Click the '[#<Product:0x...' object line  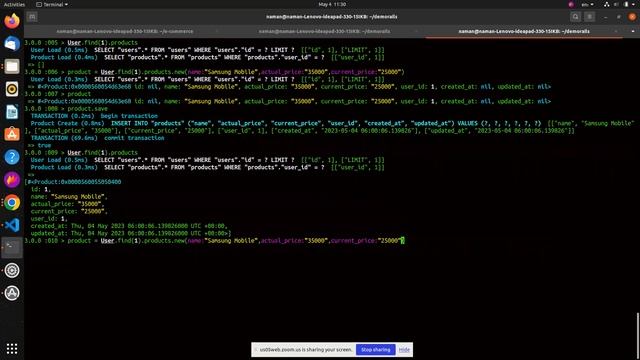[73, 182]
